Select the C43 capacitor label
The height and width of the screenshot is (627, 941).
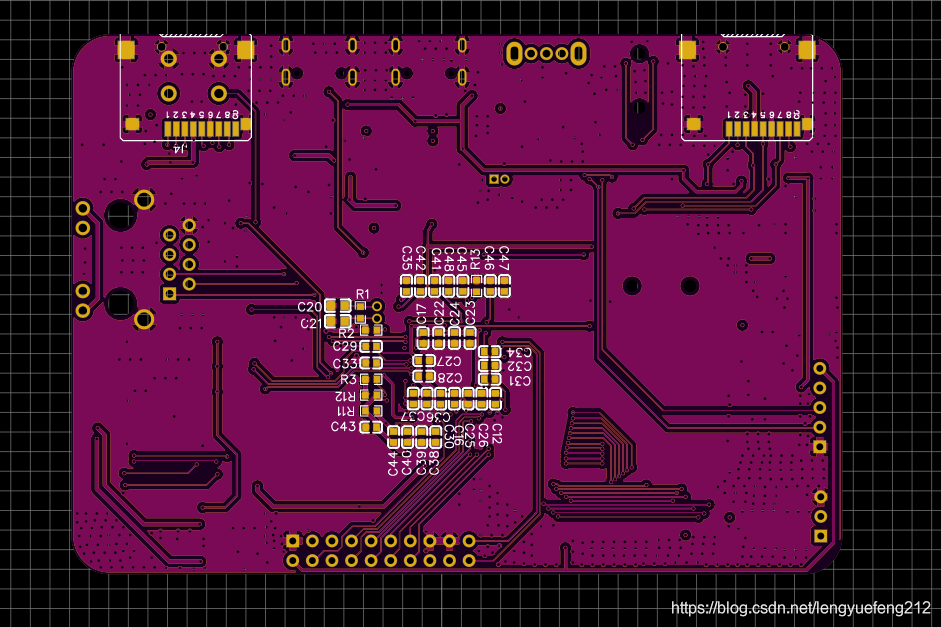[343, 427]
